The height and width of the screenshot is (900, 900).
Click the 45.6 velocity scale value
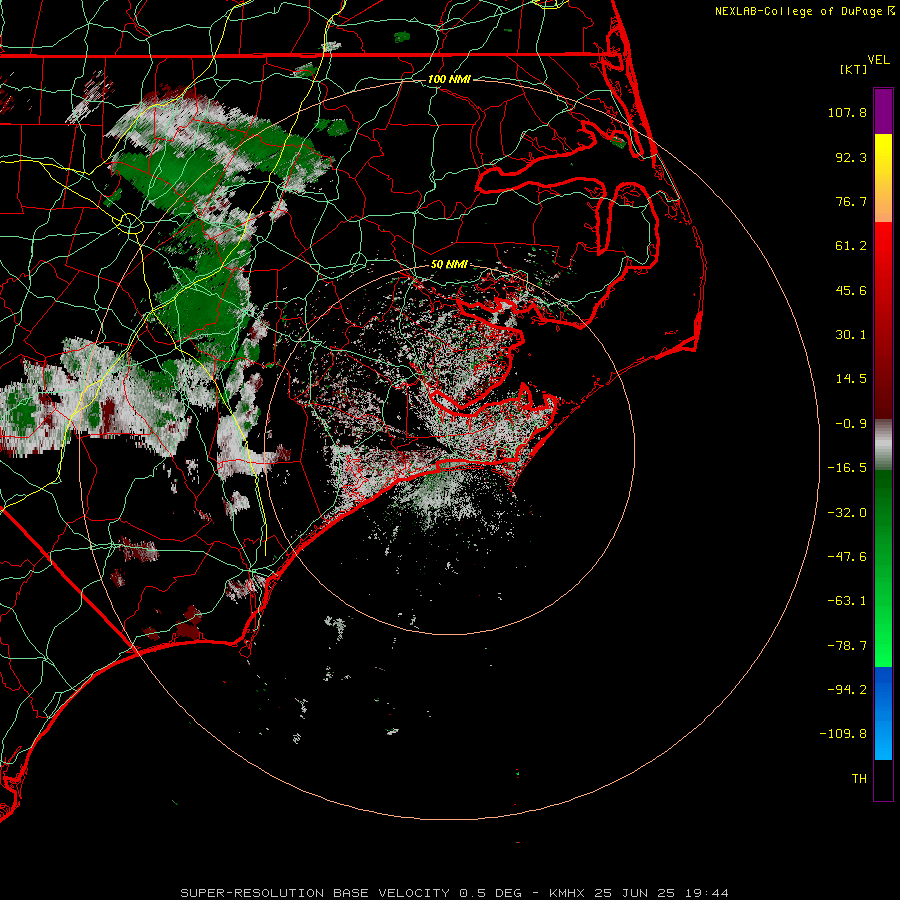coord(851,290)
